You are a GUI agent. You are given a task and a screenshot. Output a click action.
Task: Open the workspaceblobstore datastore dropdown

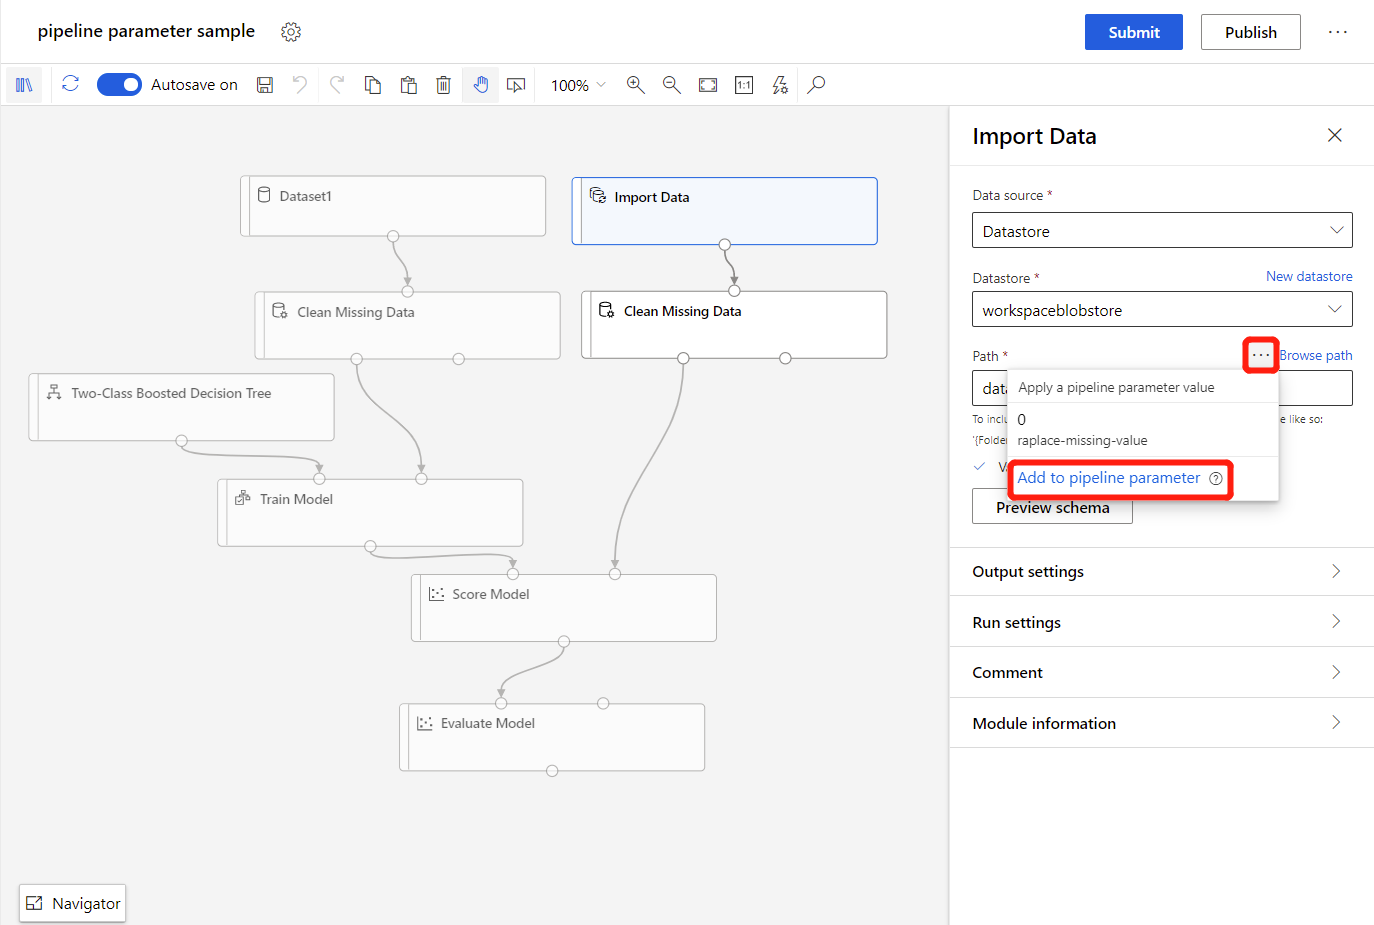1161,310
